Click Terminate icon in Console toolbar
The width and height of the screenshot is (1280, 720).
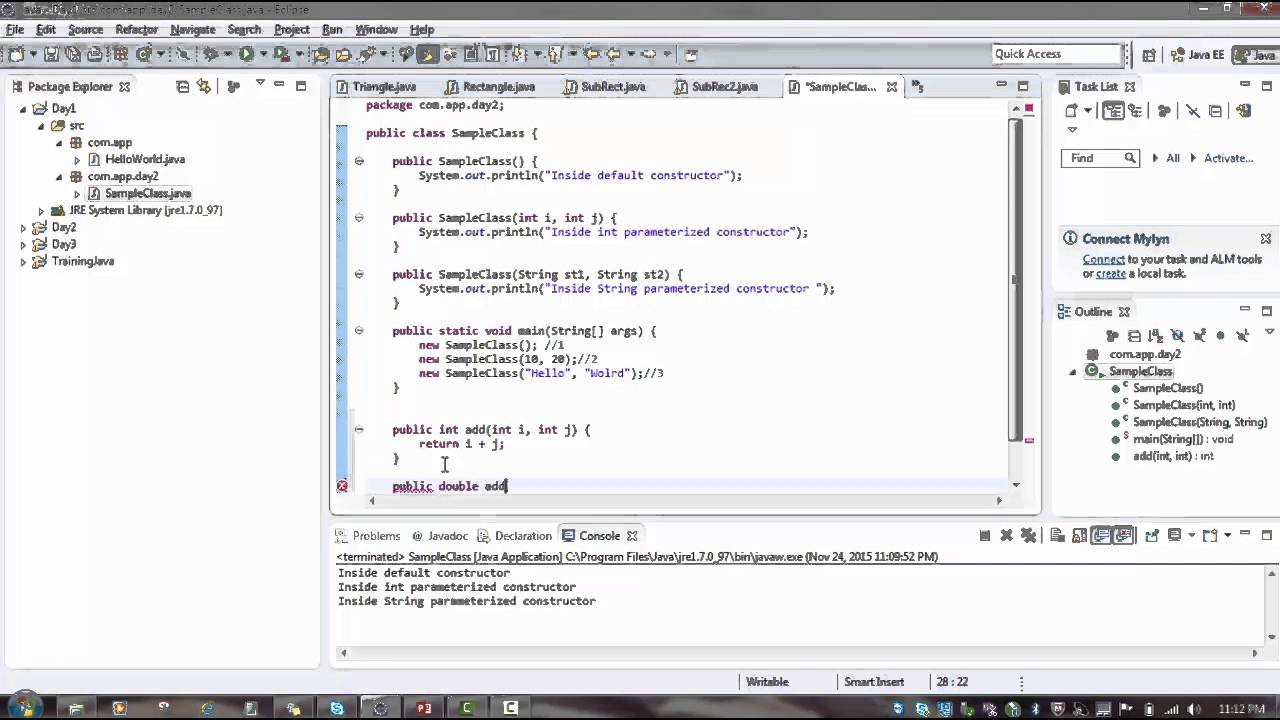984,536
